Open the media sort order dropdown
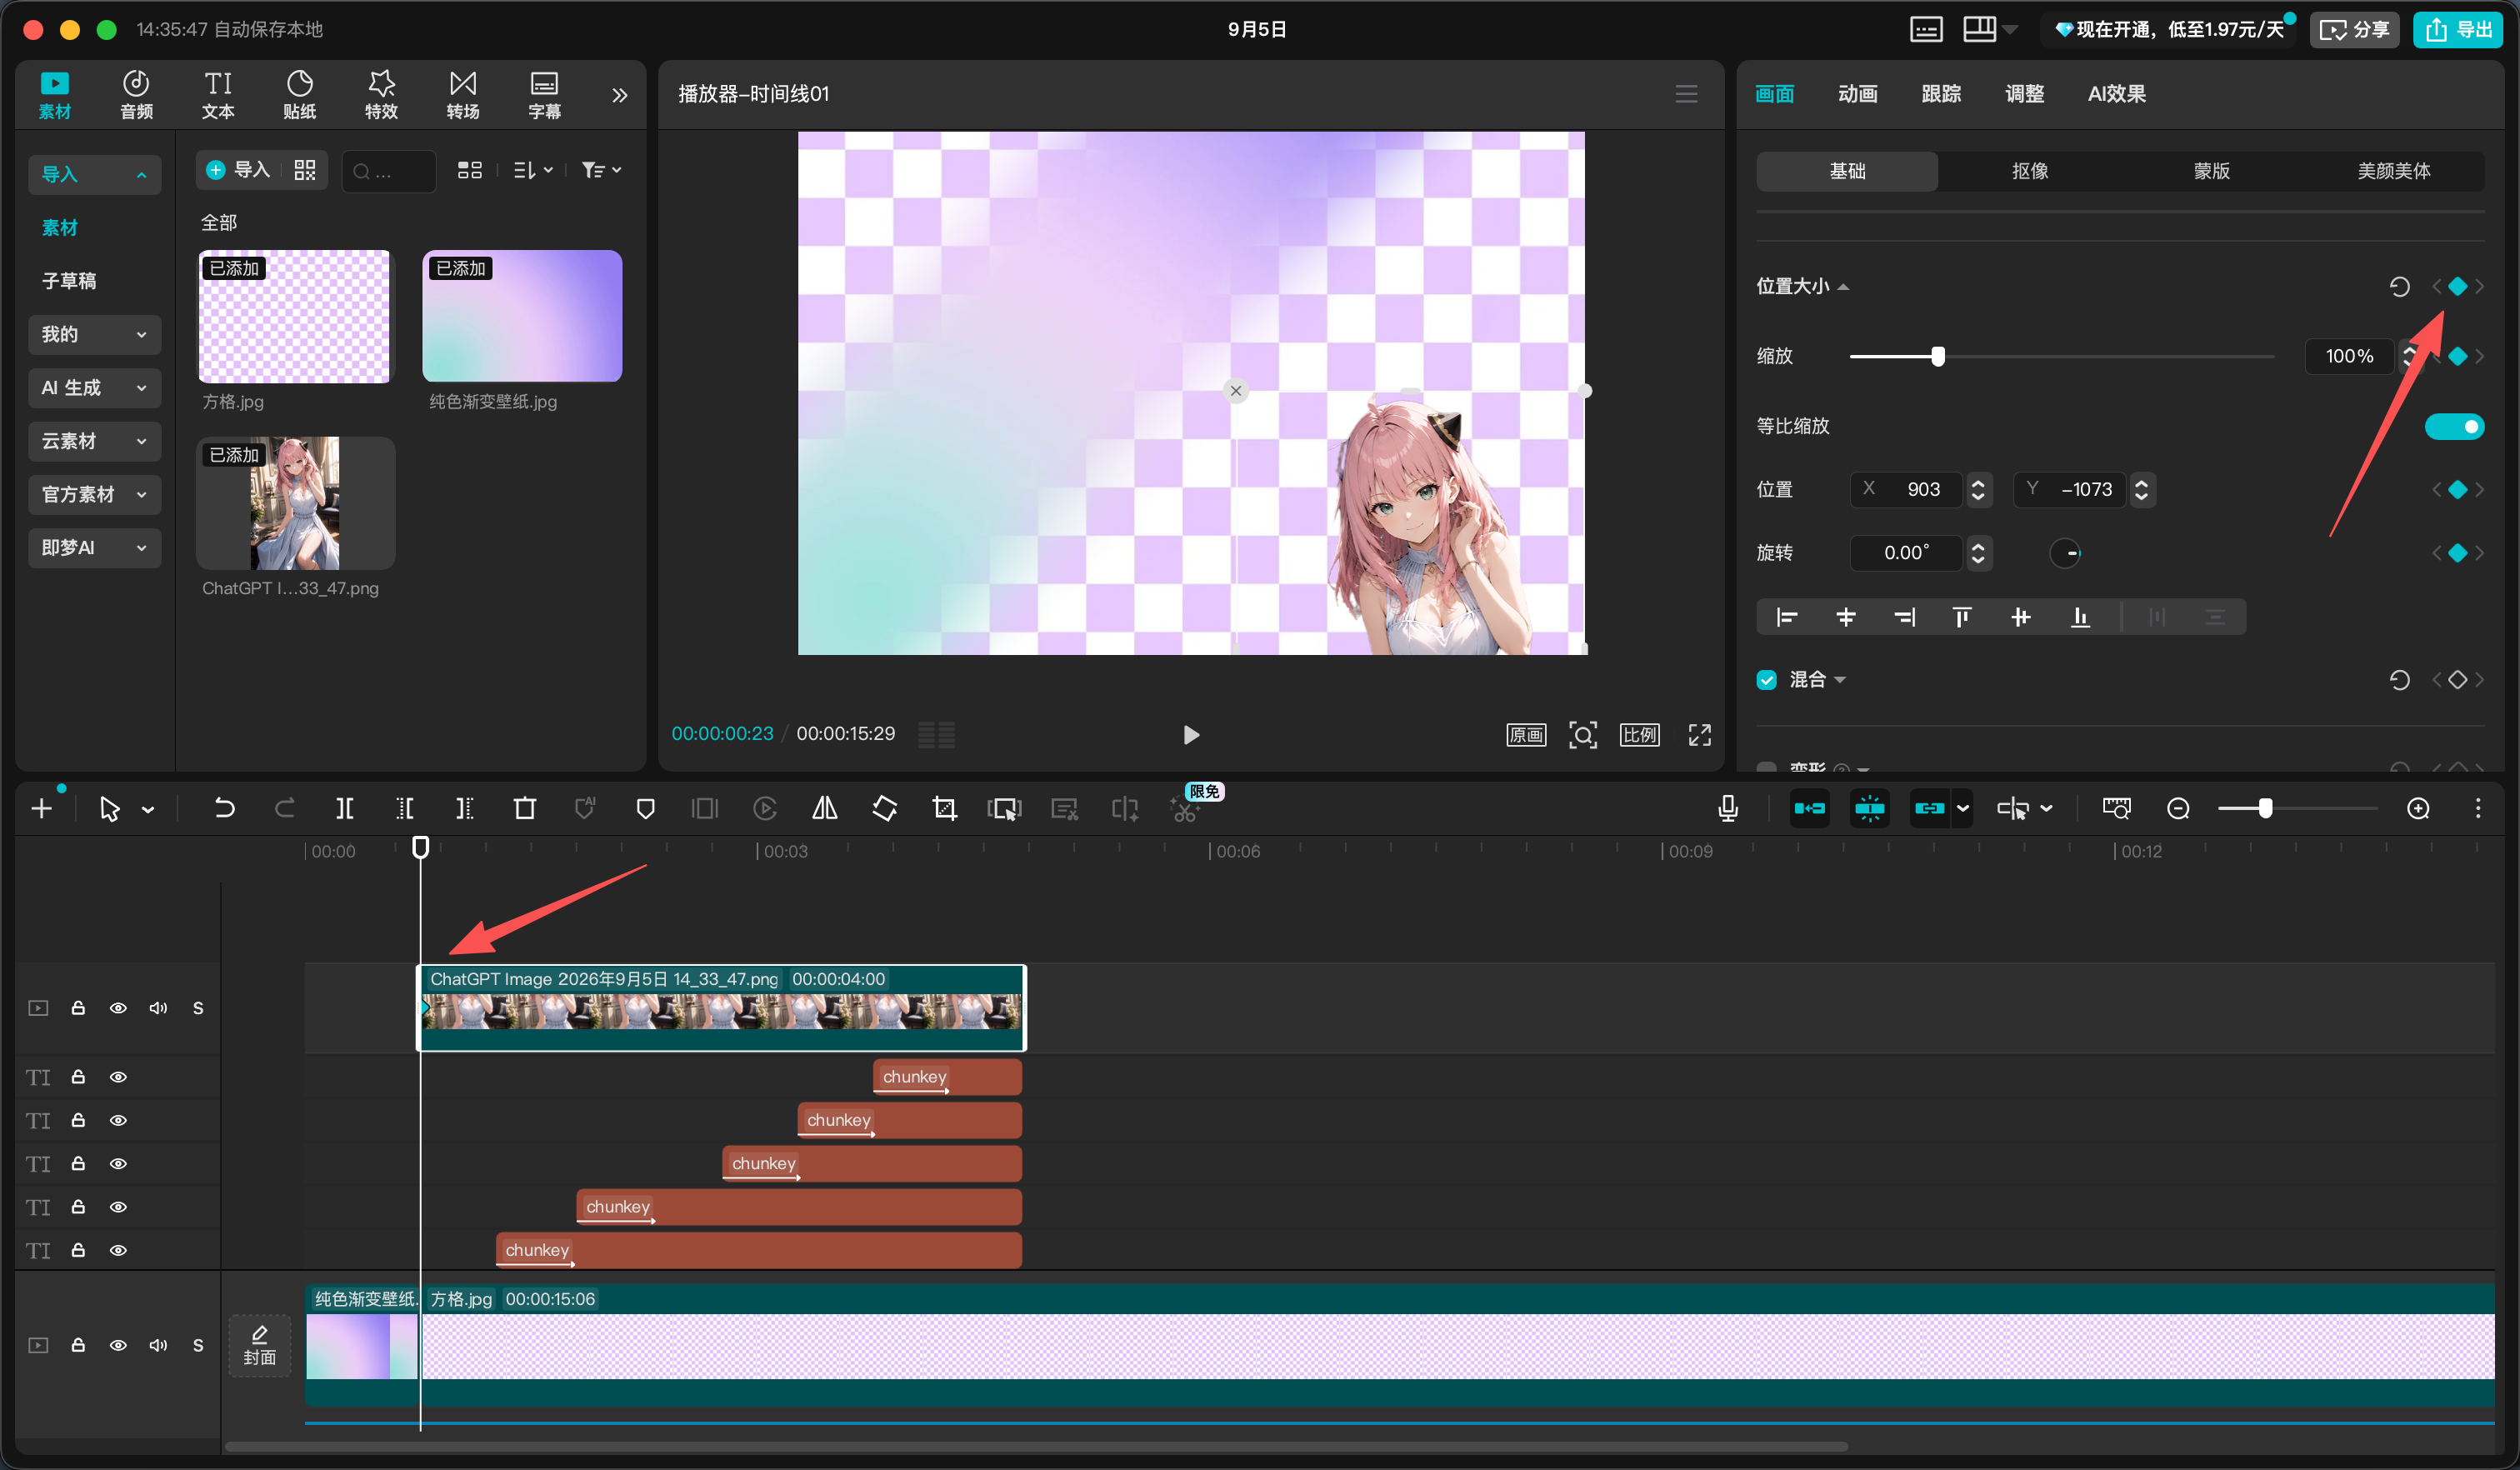The height and width of the screenshot is (1470, 2520). point(533,170)
